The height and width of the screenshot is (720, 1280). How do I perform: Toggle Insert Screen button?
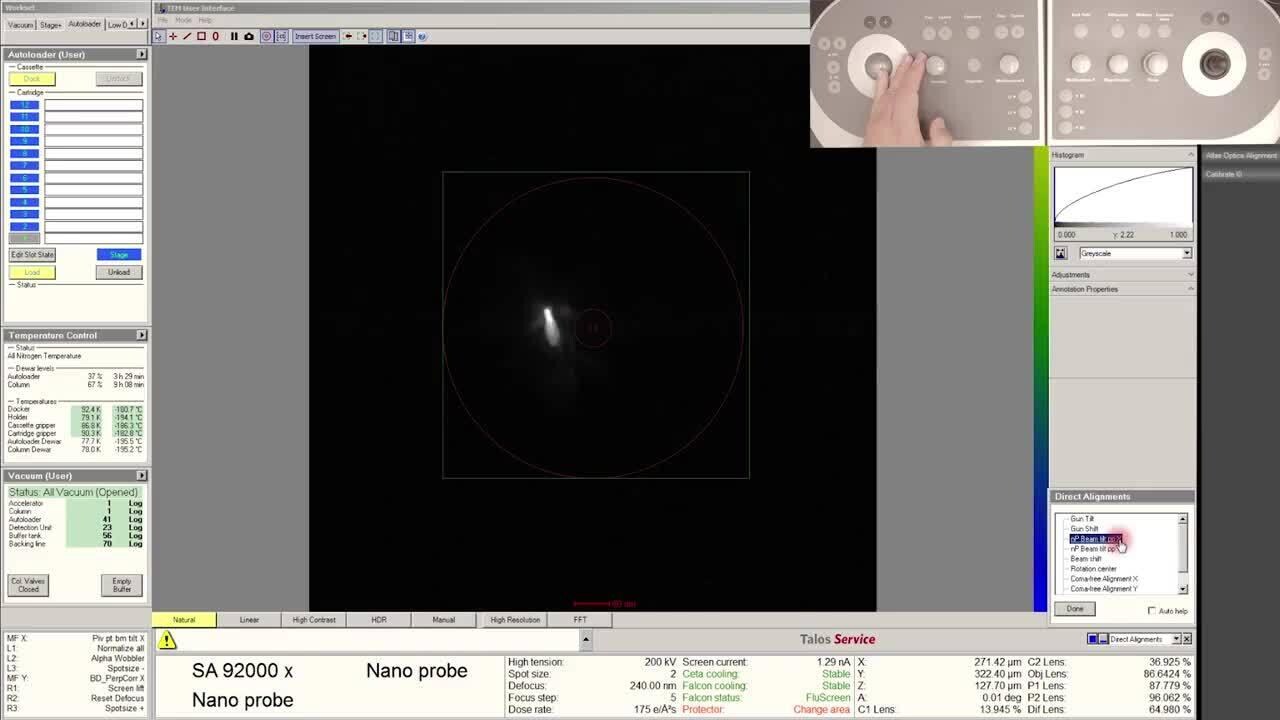tap(315, 36)
